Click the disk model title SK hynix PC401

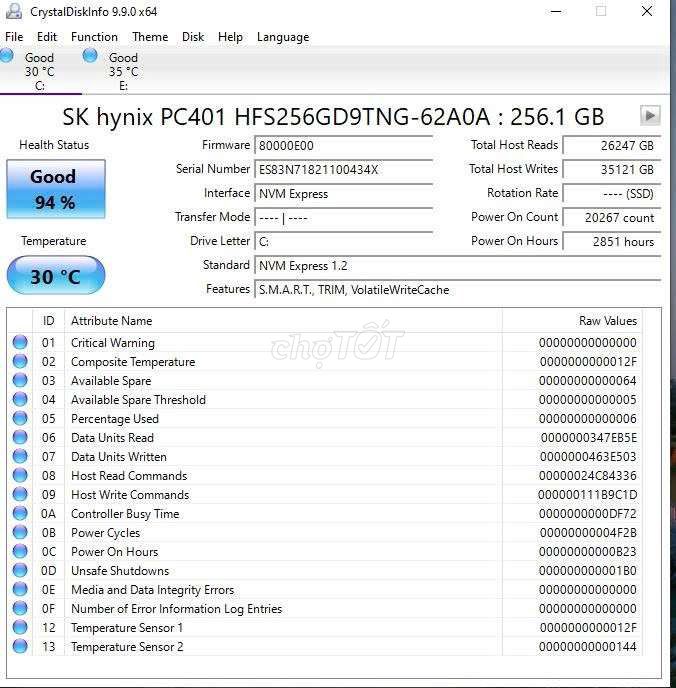coord(333,117)
